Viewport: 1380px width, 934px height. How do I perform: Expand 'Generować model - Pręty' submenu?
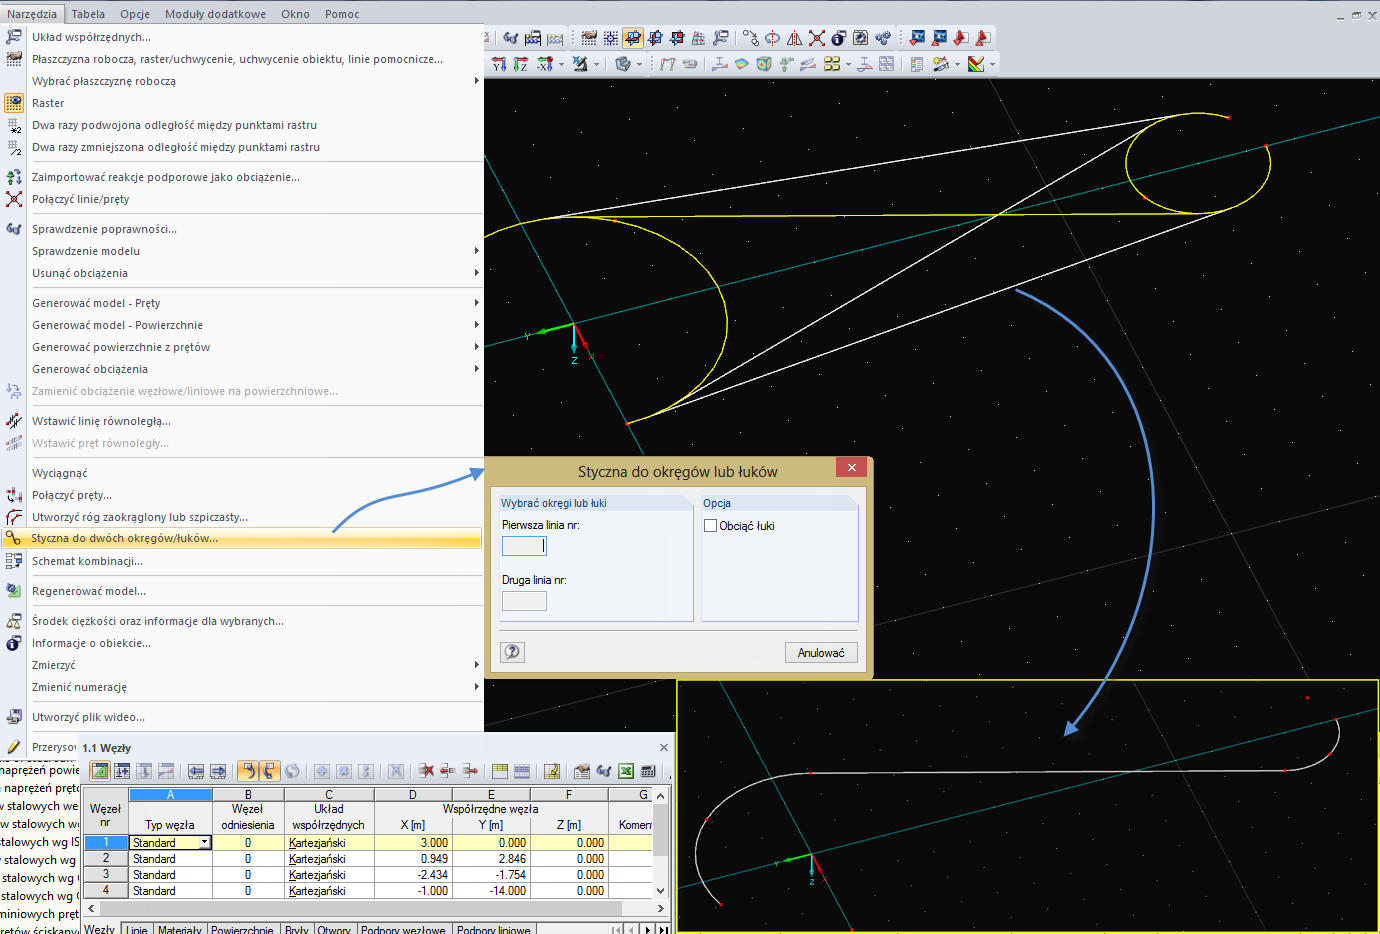click(x=96, y=303)
